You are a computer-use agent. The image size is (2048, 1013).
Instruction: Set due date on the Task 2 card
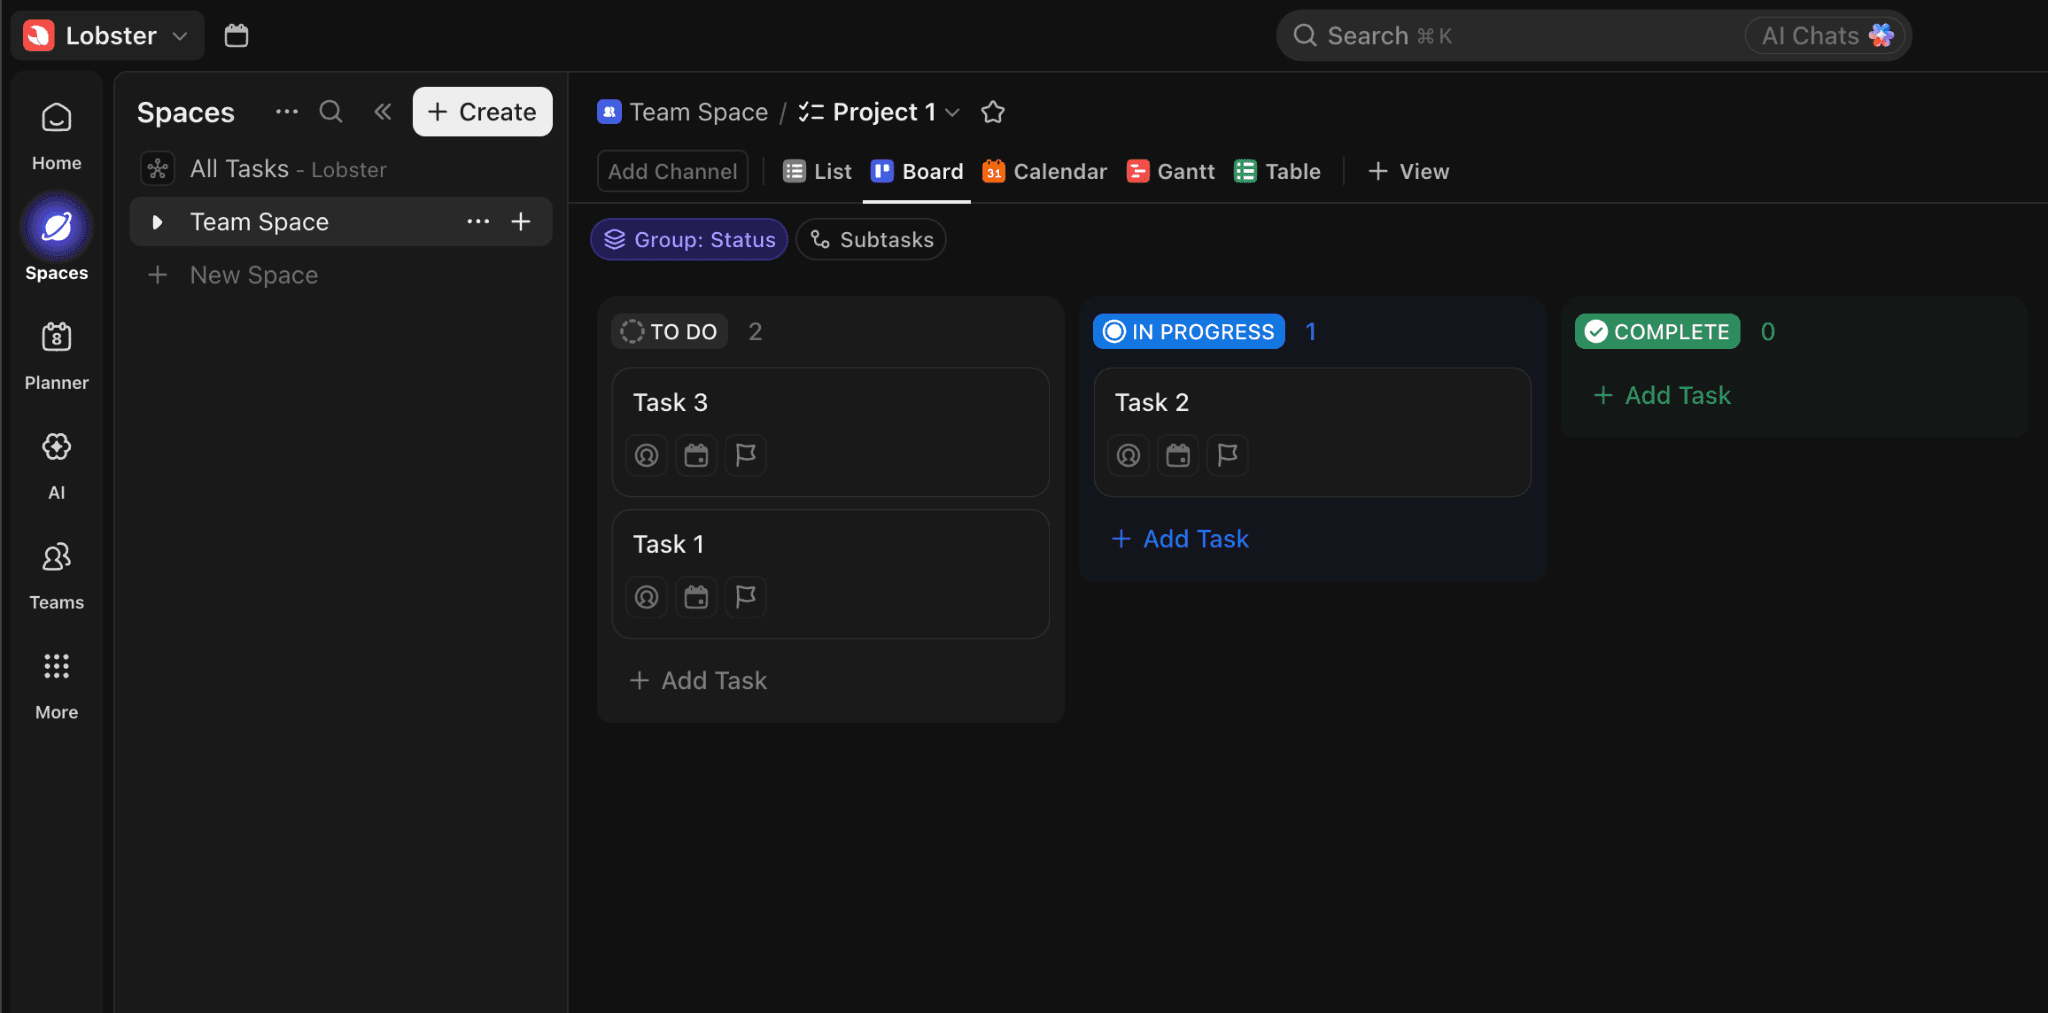[x=1178, y=456]
